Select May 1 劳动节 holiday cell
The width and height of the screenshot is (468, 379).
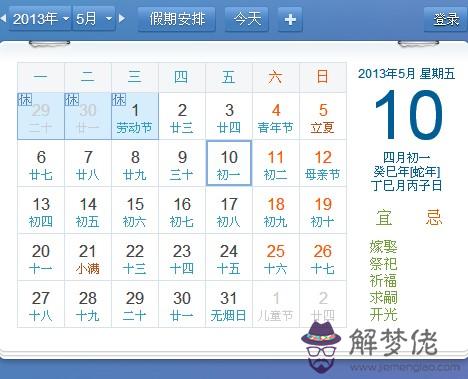point(135,116)
